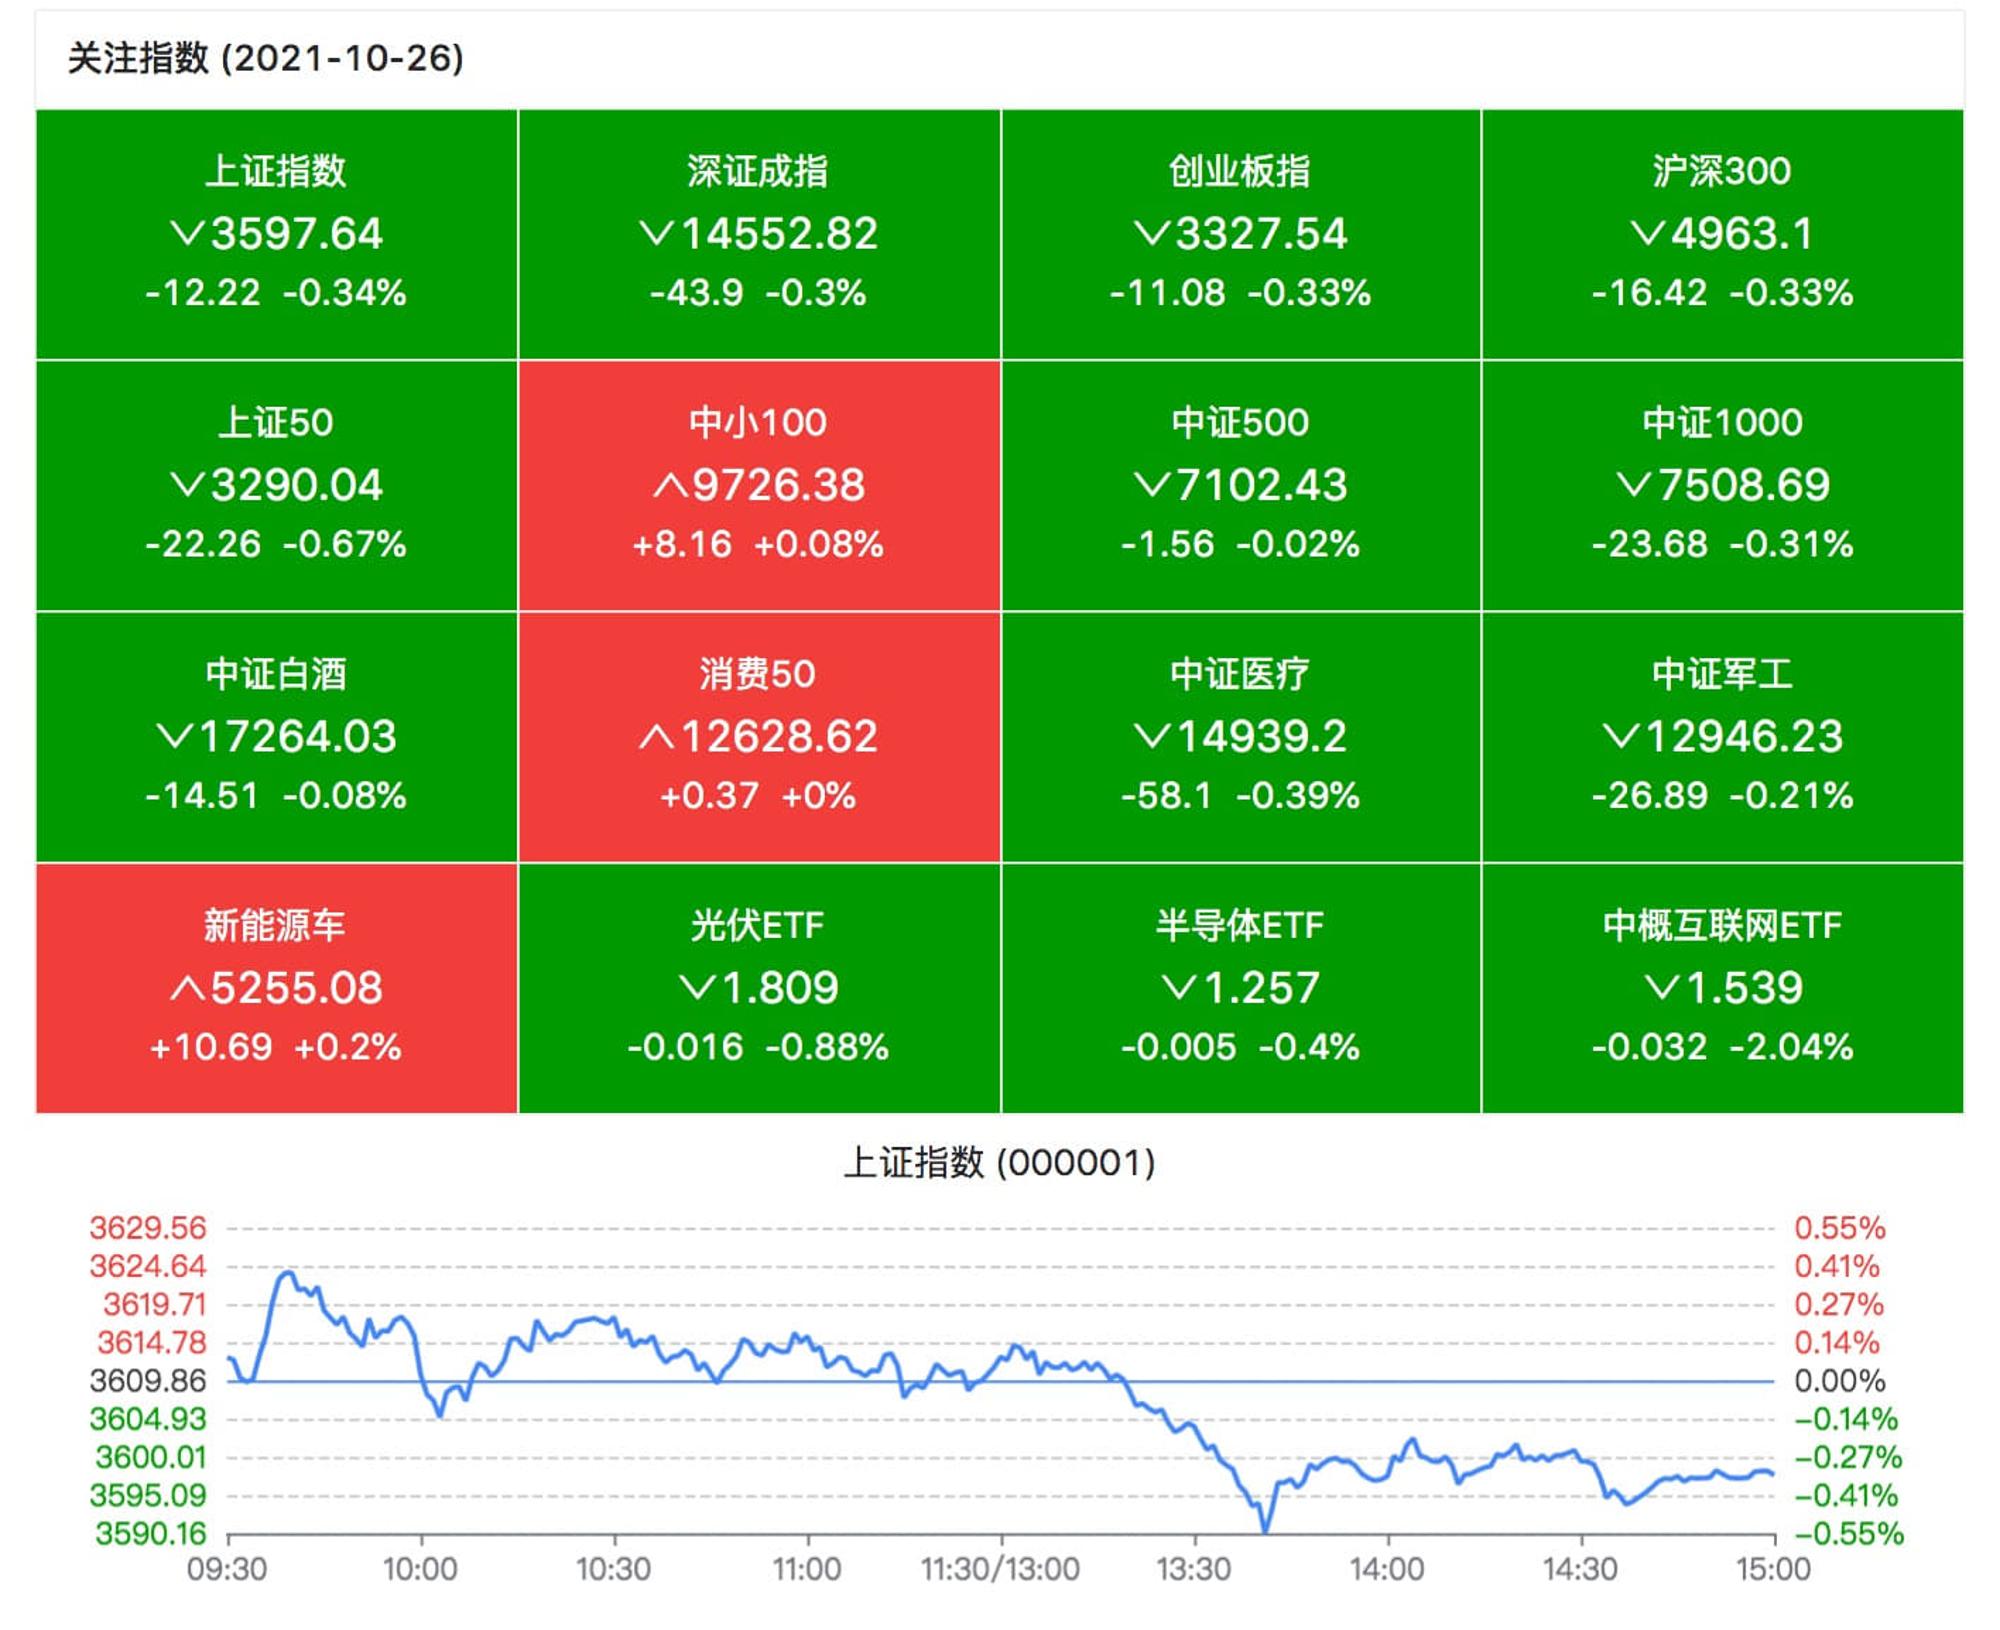This screenshot has height=1630, width=2000.
Task: Select the red 消费50 tile
Action: point(759,737)
